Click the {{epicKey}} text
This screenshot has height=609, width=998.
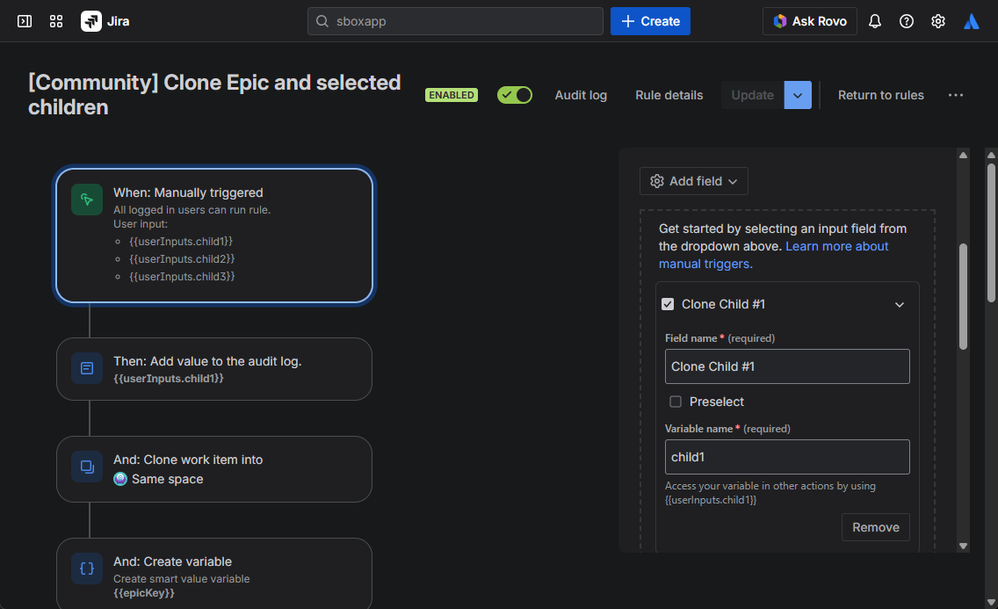[x=144, y=593]
